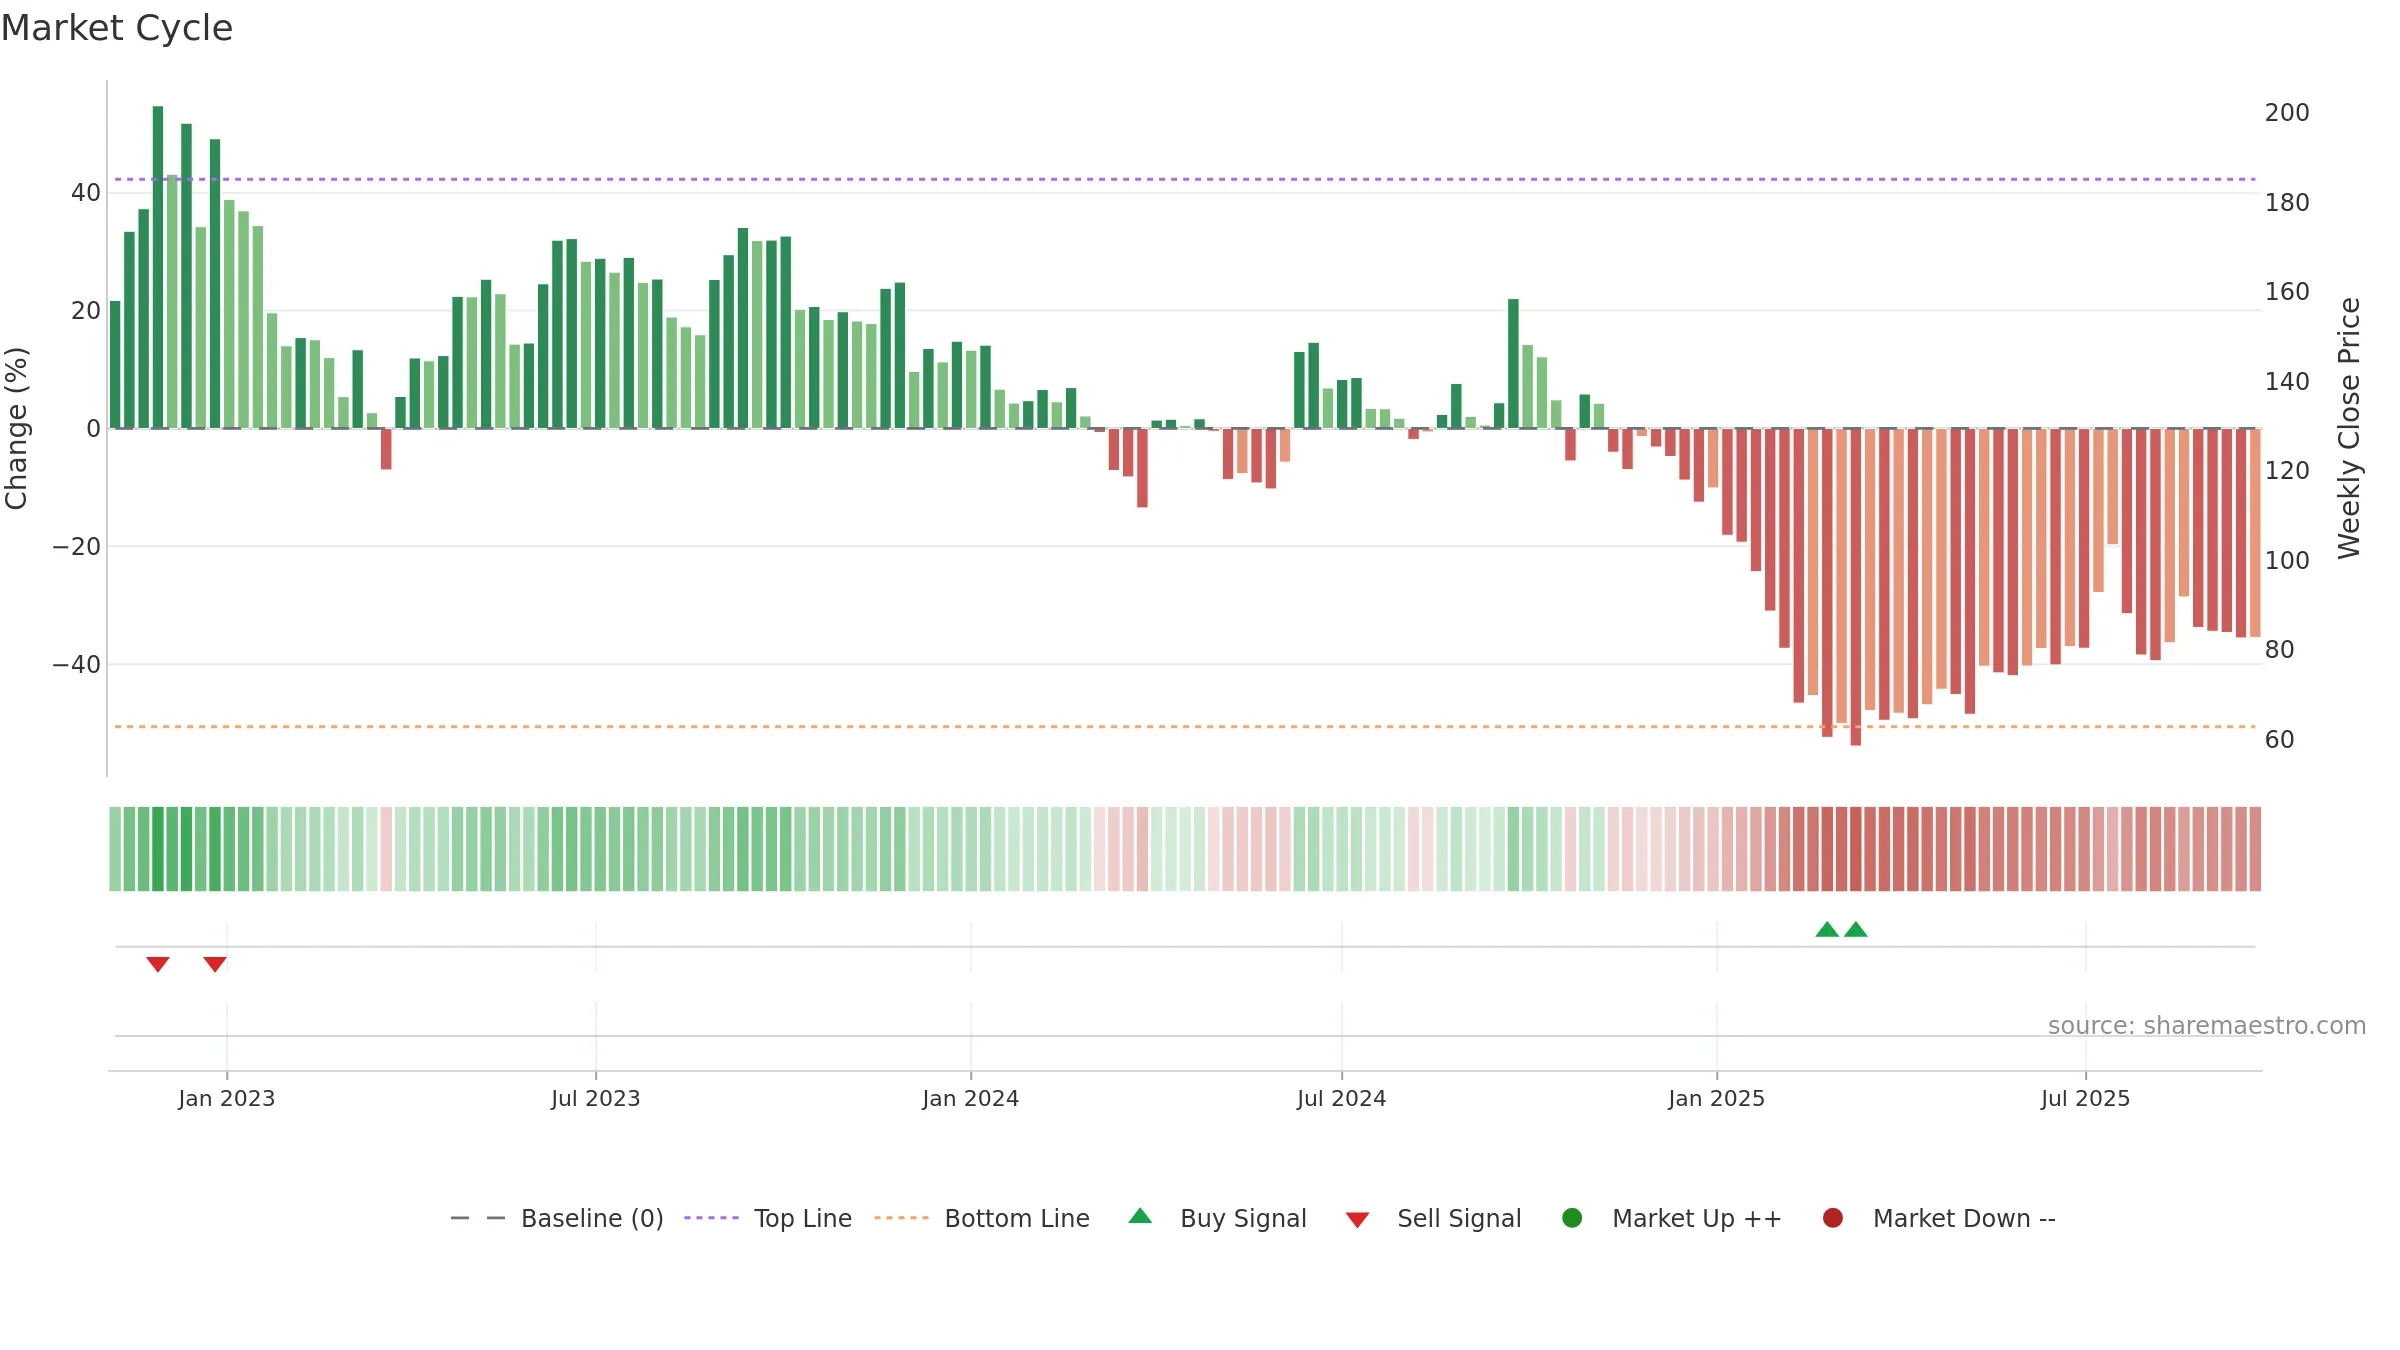Click the '20' left axis tick label
This screenshot has height=1350, width=2400.
[x=86, y=311]
